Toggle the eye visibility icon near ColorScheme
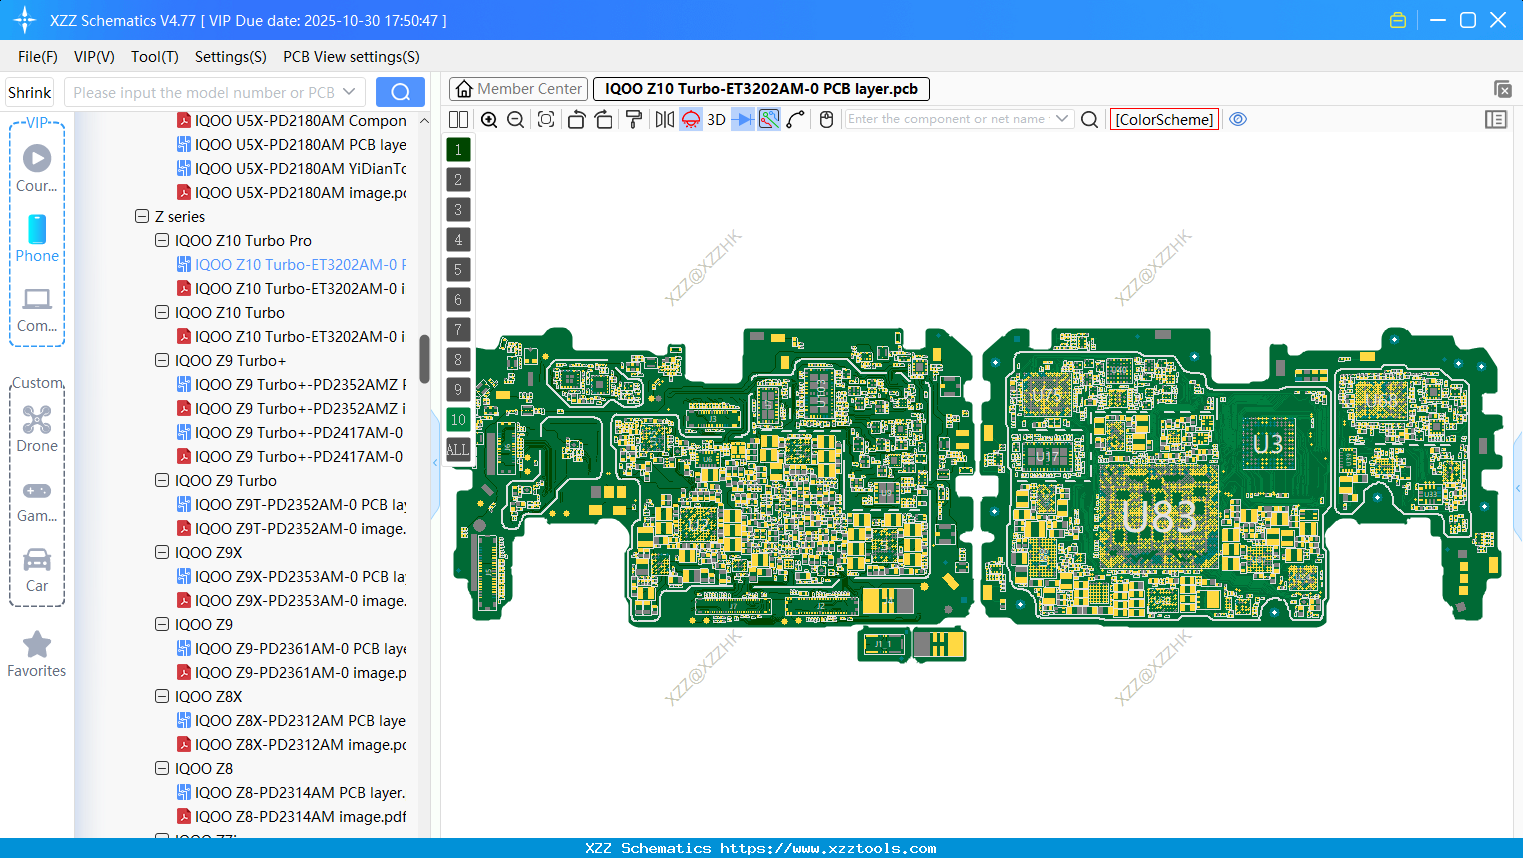The width and height of the screenshot is (1523, 858). [x=1238, y=119]
